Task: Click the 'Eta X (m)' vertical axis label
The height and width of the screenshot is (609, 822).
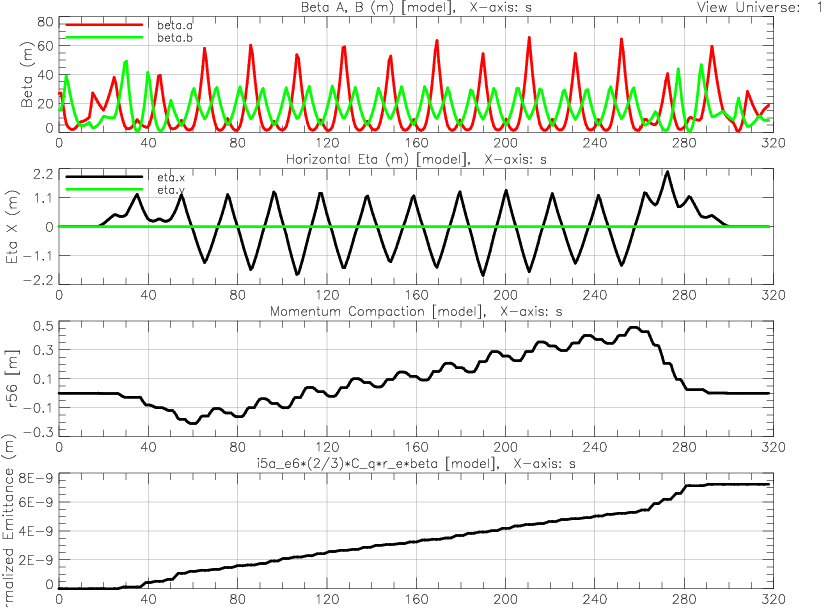Action: pyautogui.click(x=12, y=229)
